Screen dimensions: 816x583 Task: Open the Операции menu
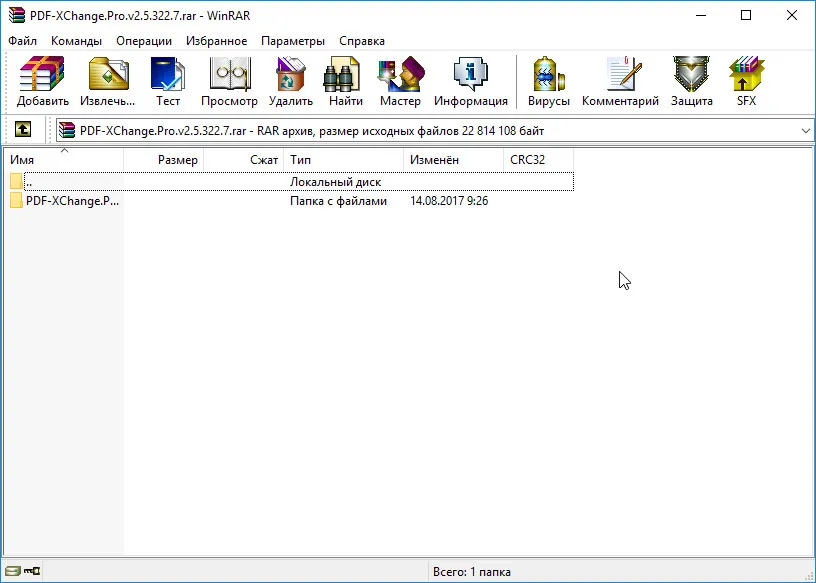tap(144, 41)
